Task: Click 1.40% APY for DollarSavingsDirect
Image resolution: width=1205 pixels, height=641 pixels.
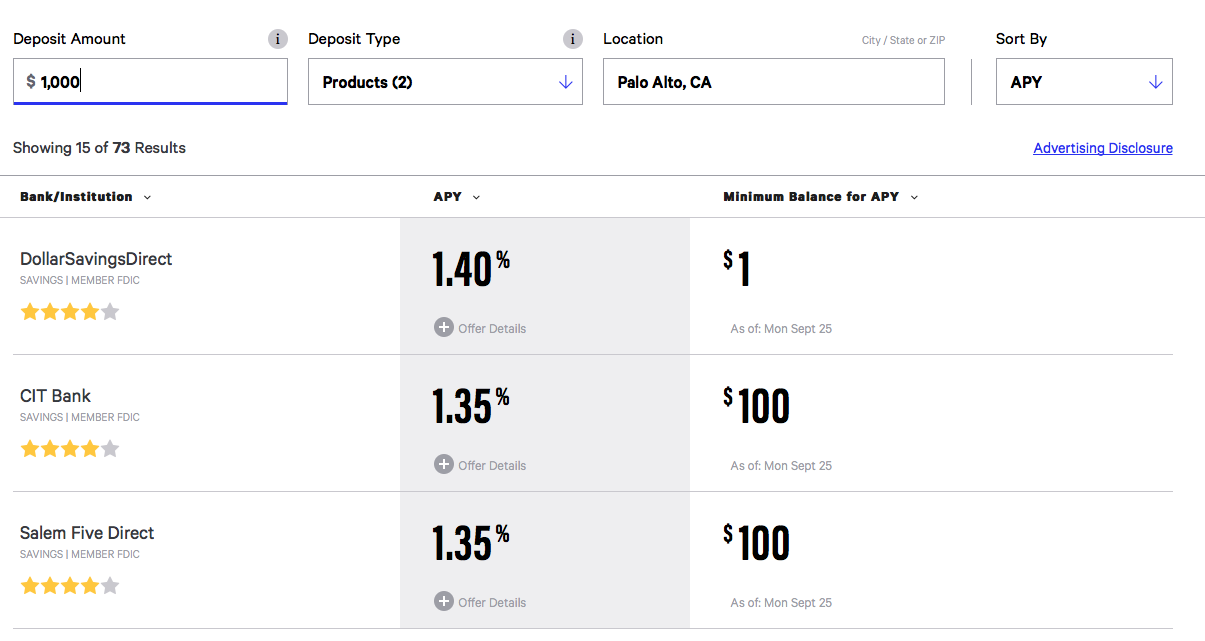Action: pos(471,269)
